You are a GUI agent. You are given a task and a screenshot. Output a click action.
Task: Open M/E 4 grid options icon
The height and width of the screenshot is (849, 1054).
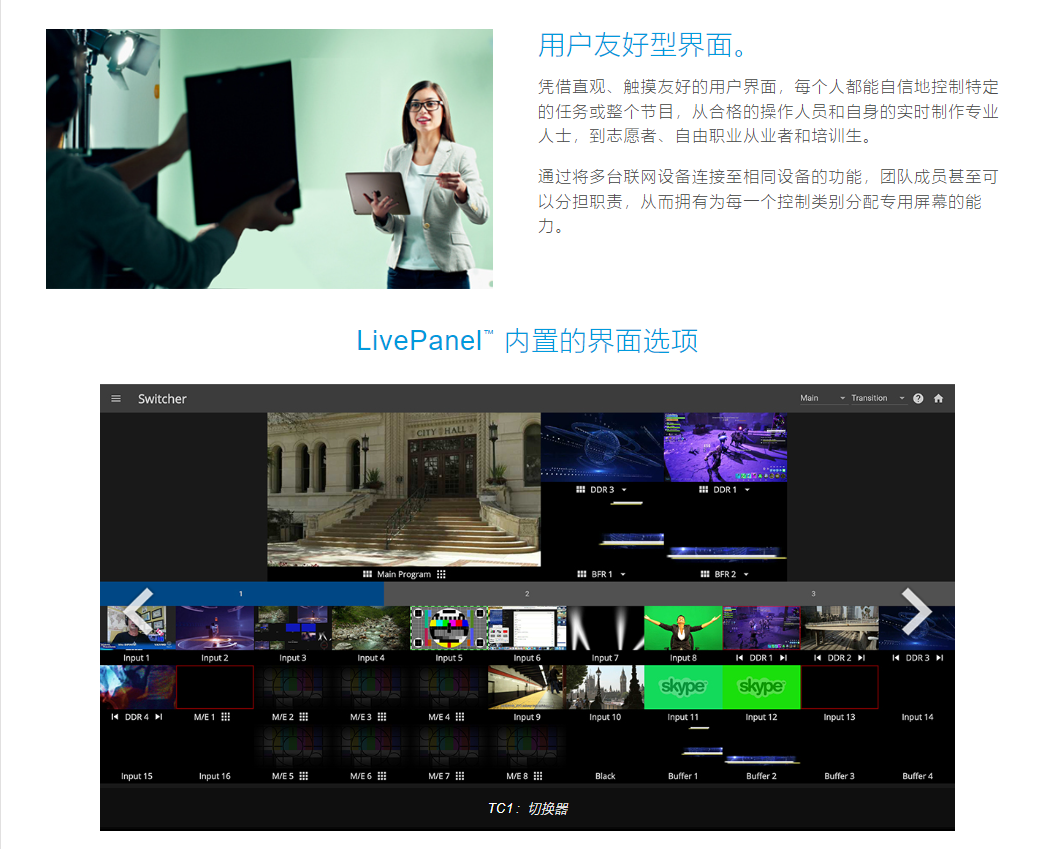point(460,717)
